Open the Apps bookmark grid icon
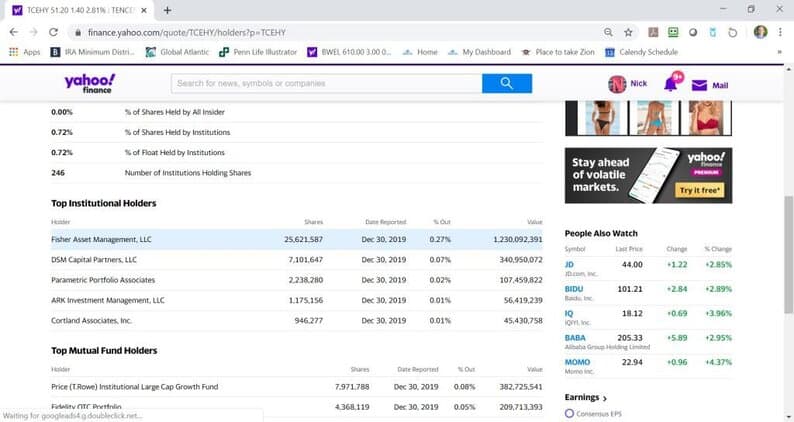 point(14,52)
